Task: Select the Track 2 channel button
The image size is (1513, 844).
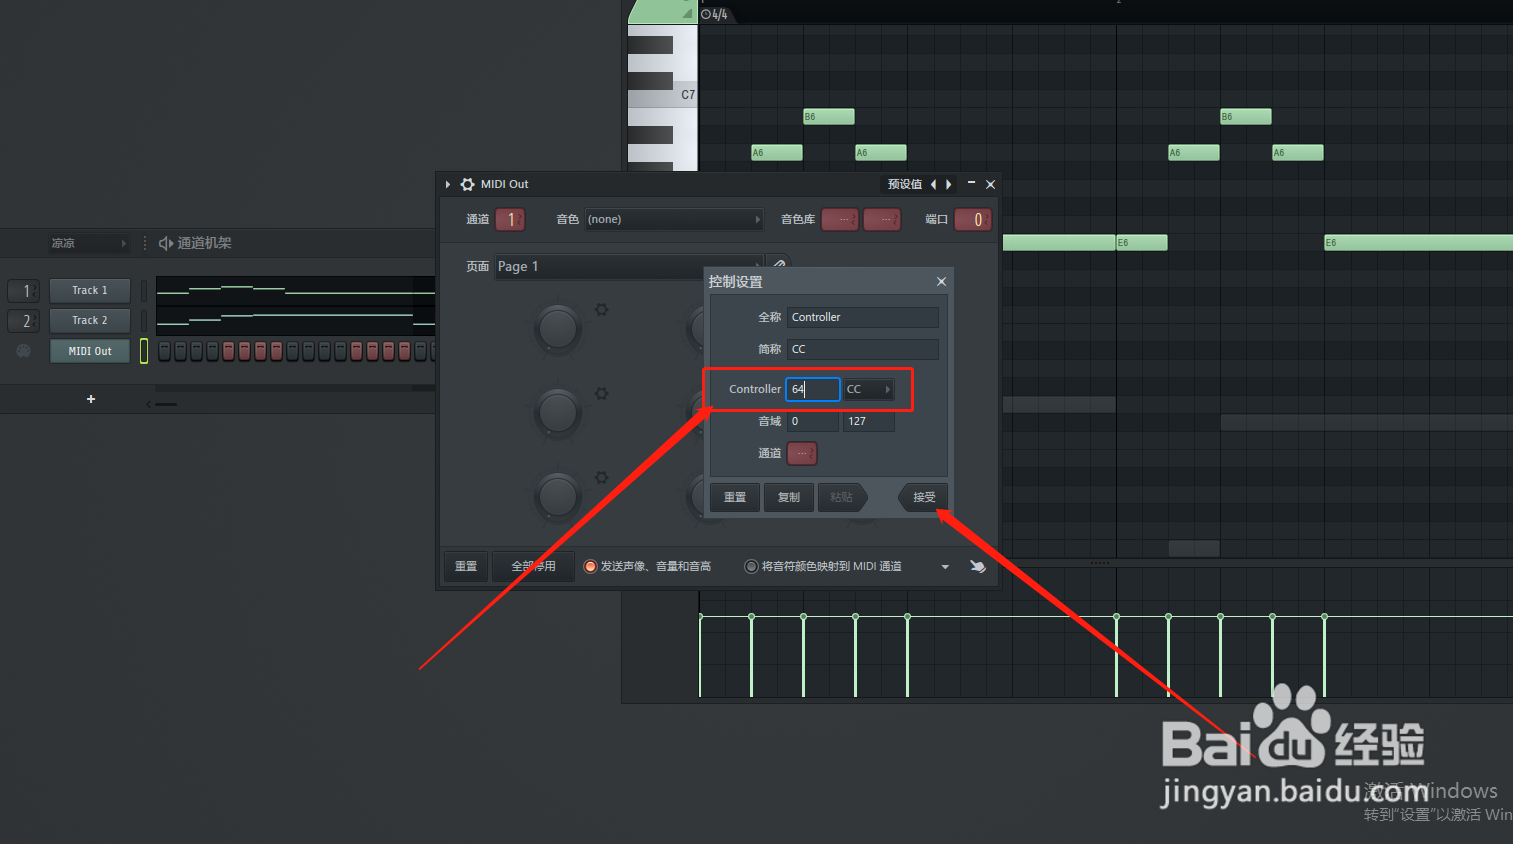Action: pyautogui.click(x=90, y=320)
